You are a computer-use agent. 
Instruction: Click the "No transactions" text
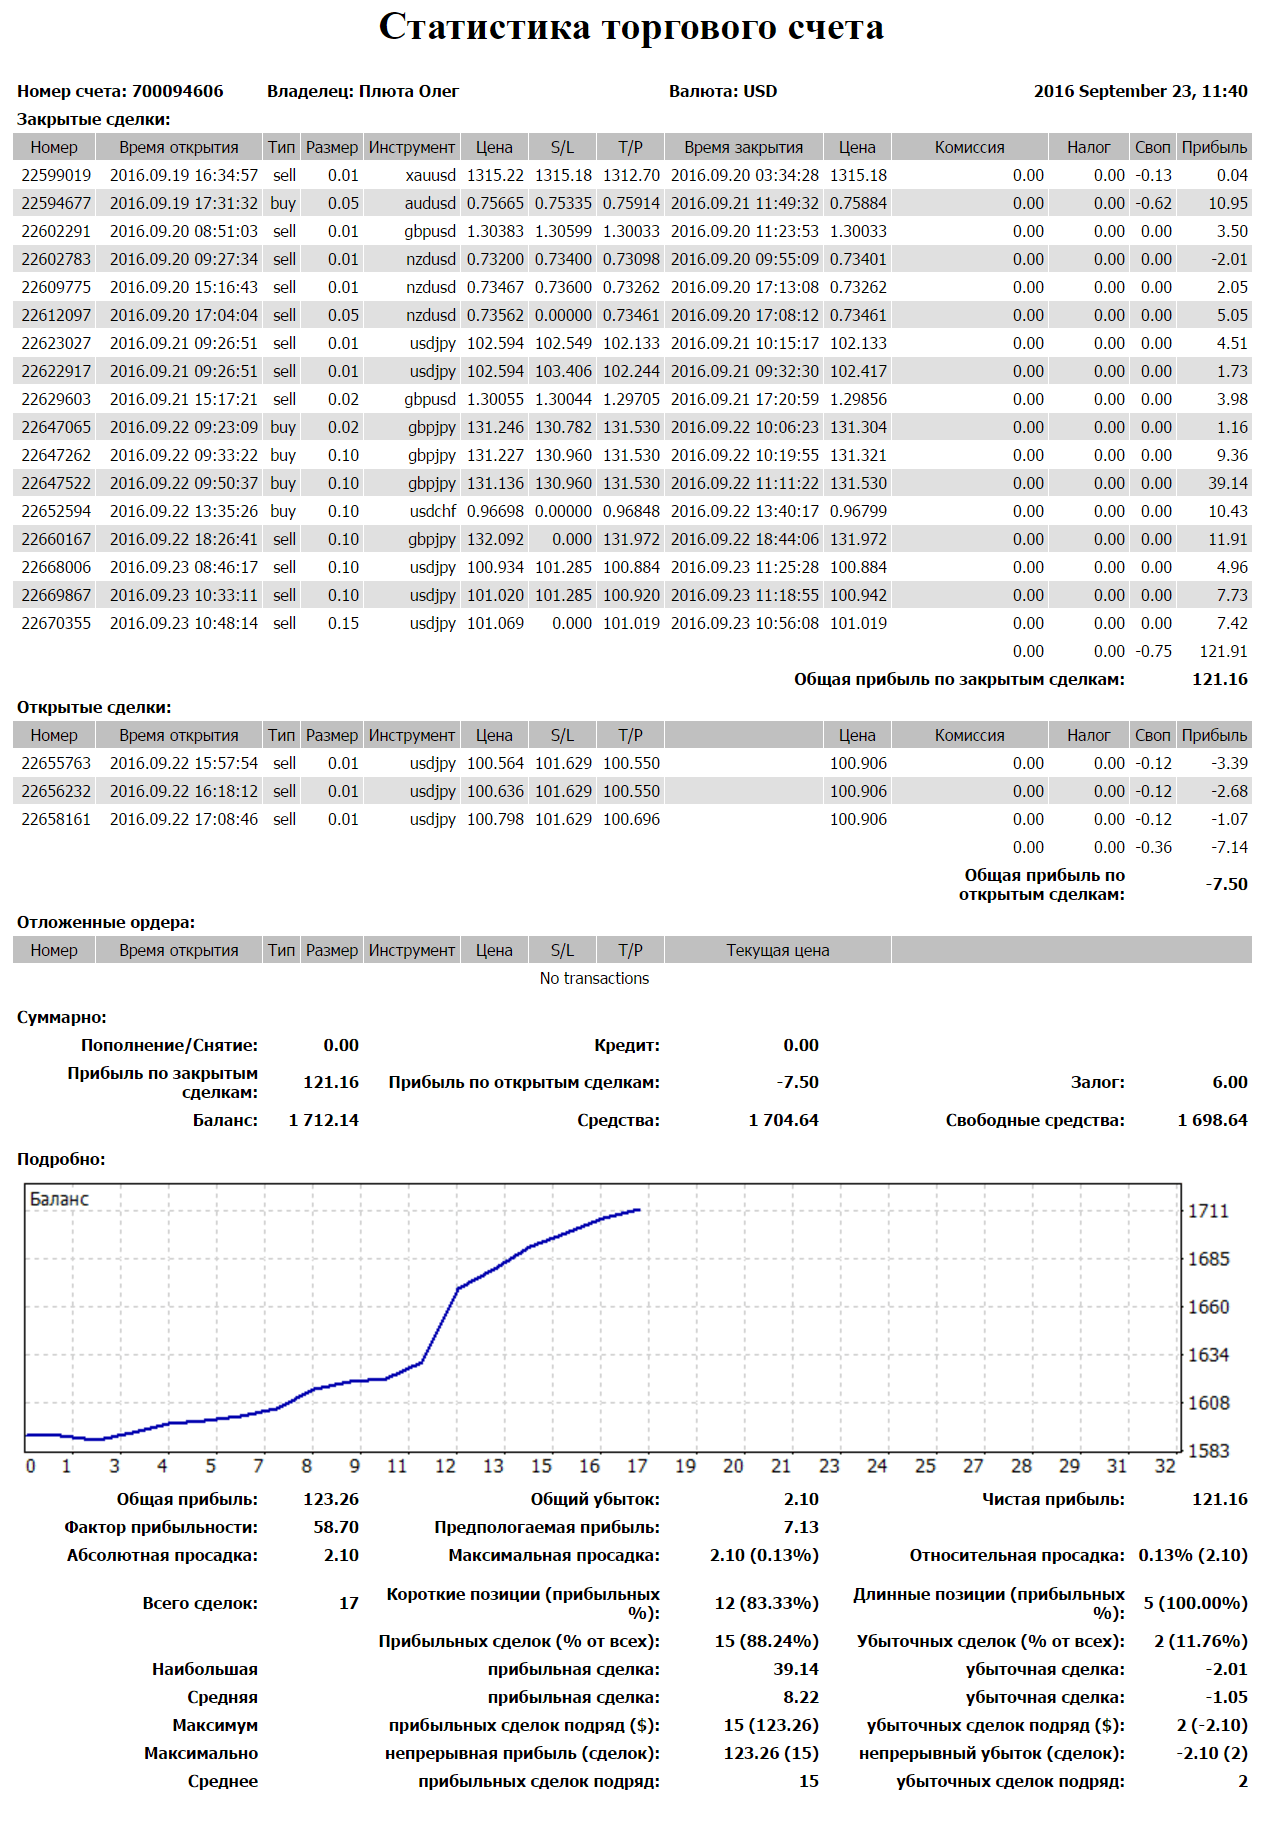pyautogui.click(x=594, y=978)
